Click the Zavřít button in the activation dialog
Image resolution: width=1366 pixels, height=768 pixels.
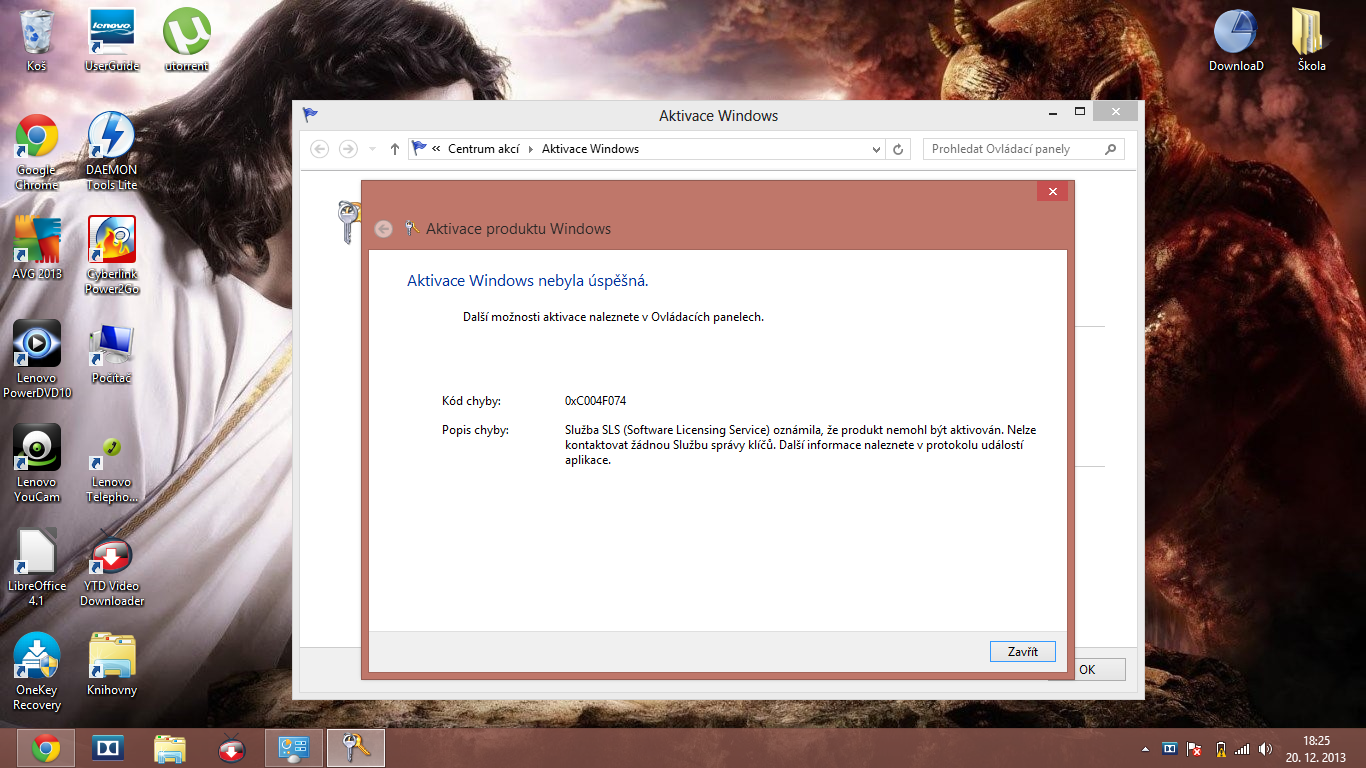tap(1022, 651)
